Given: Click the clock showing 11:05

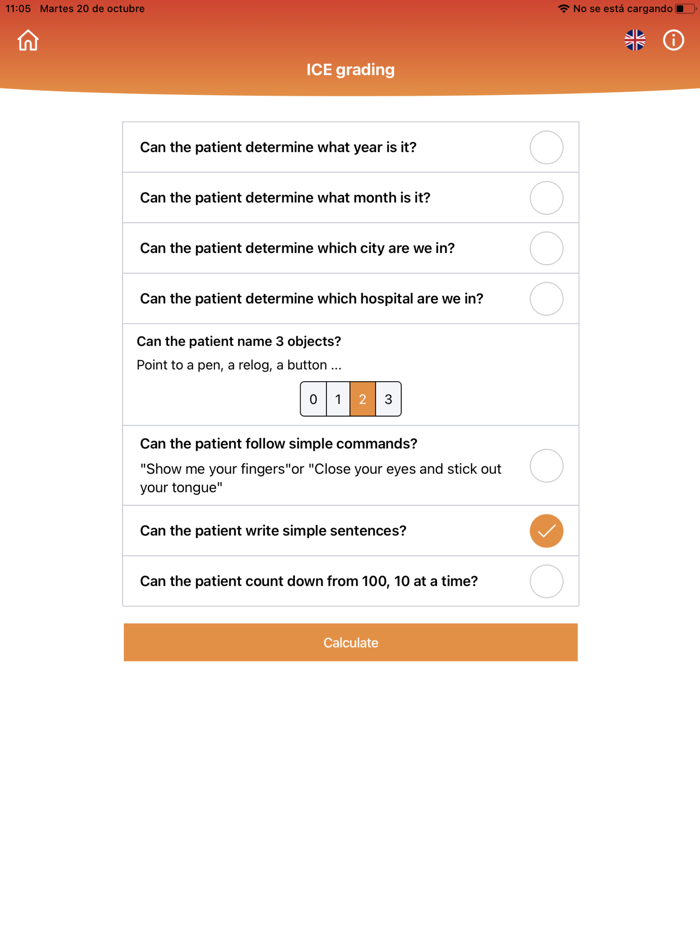Looking at the screenshot, I should (x=18, y=8).
